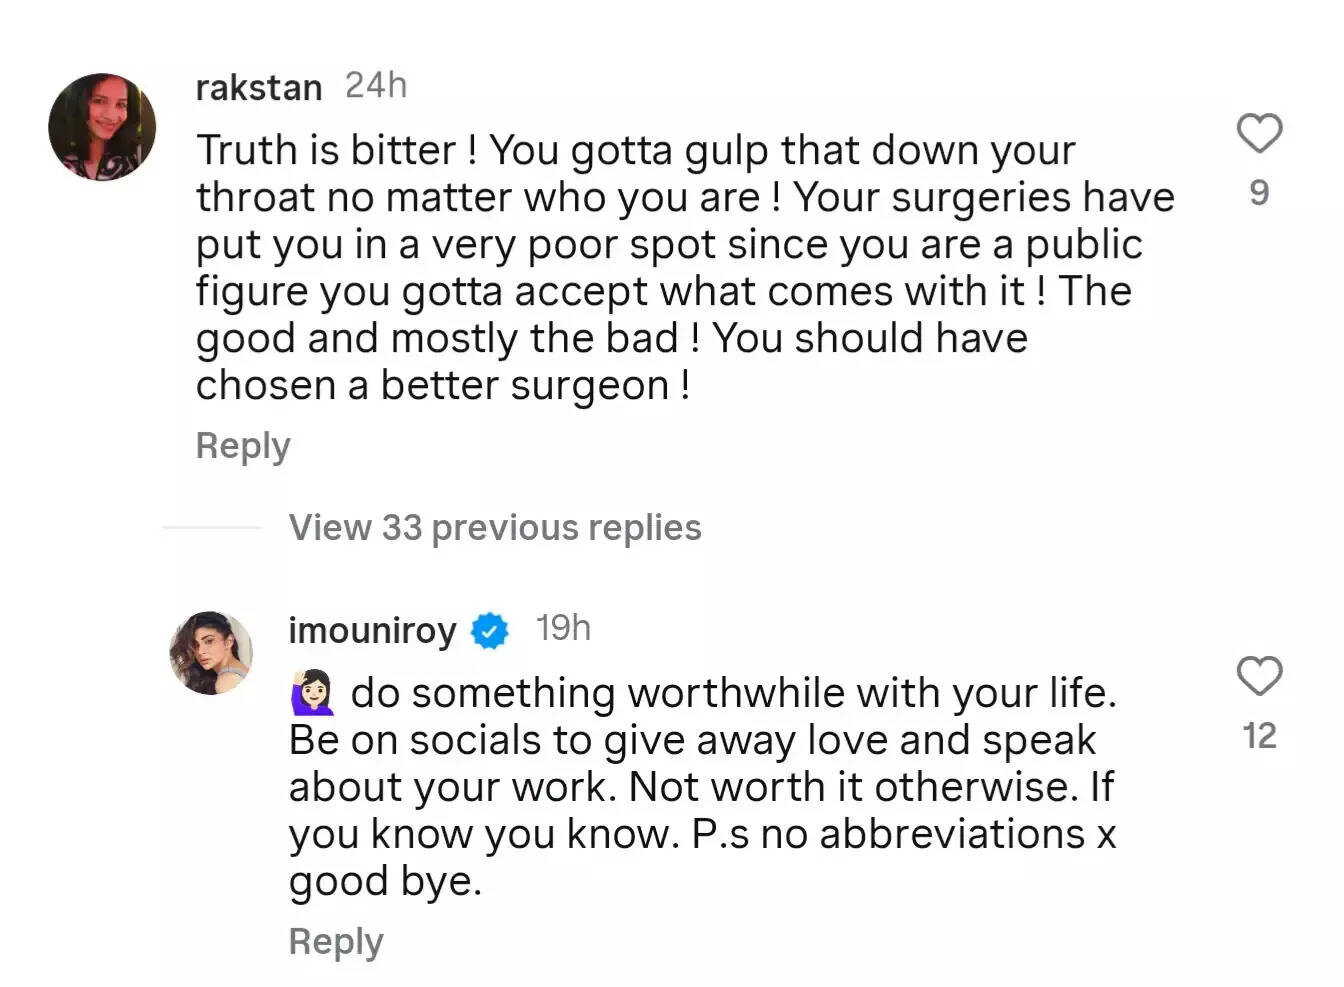Open rakstan's profile picture
This screenshot has width=1344, height=987.
(102, 127)
